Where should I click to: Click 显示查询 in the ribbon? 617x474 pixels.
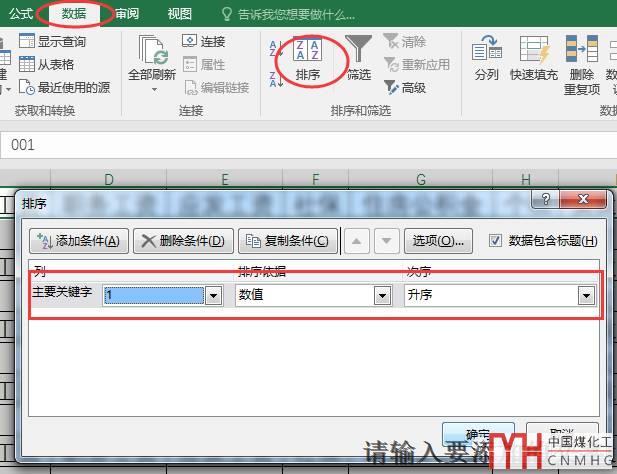[52, 41]
